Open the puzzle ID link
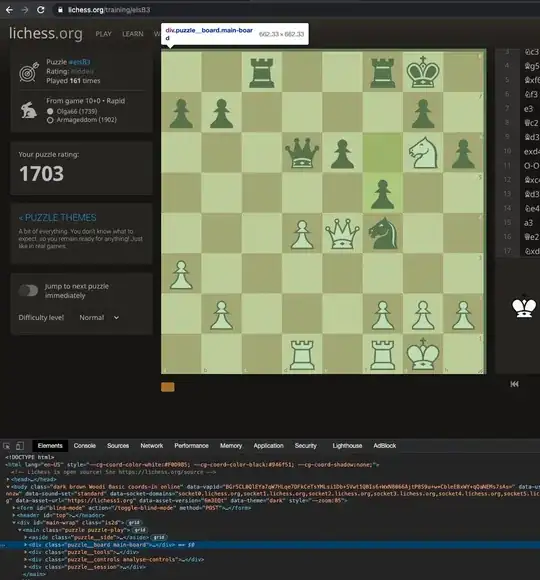The image size is (540, 580). (x=80, y=62)
